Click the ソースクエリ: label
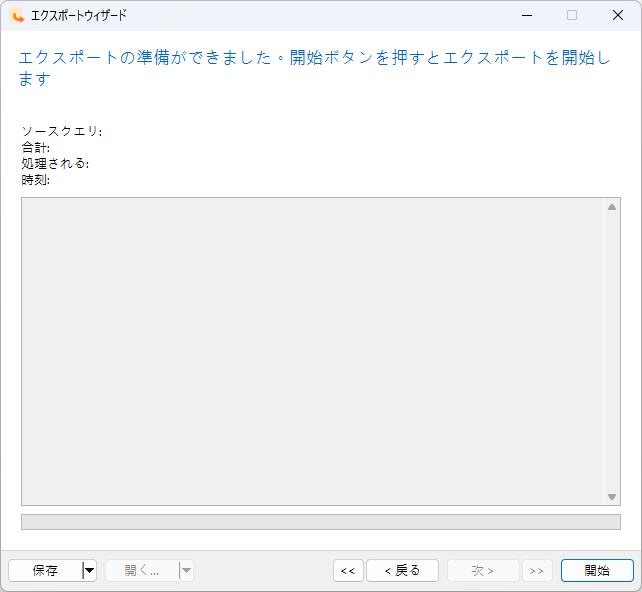 coord(62,131)
